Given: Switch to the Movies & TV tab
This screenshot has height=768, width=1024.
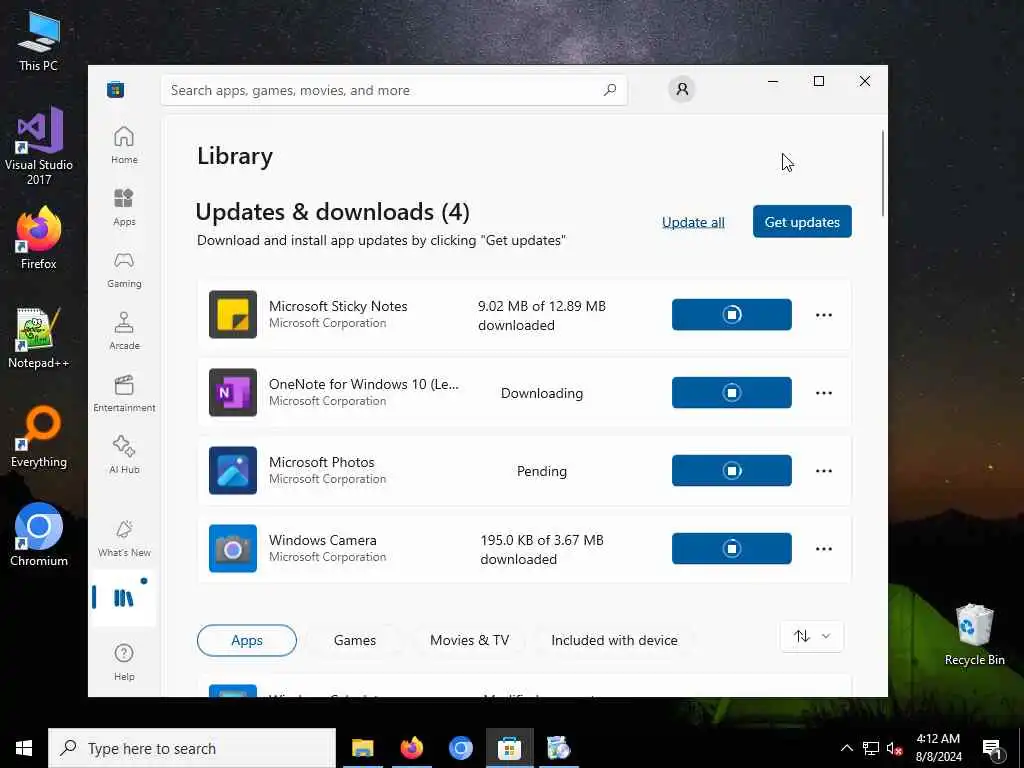Looking at the screenshot, I should (470, 640).
